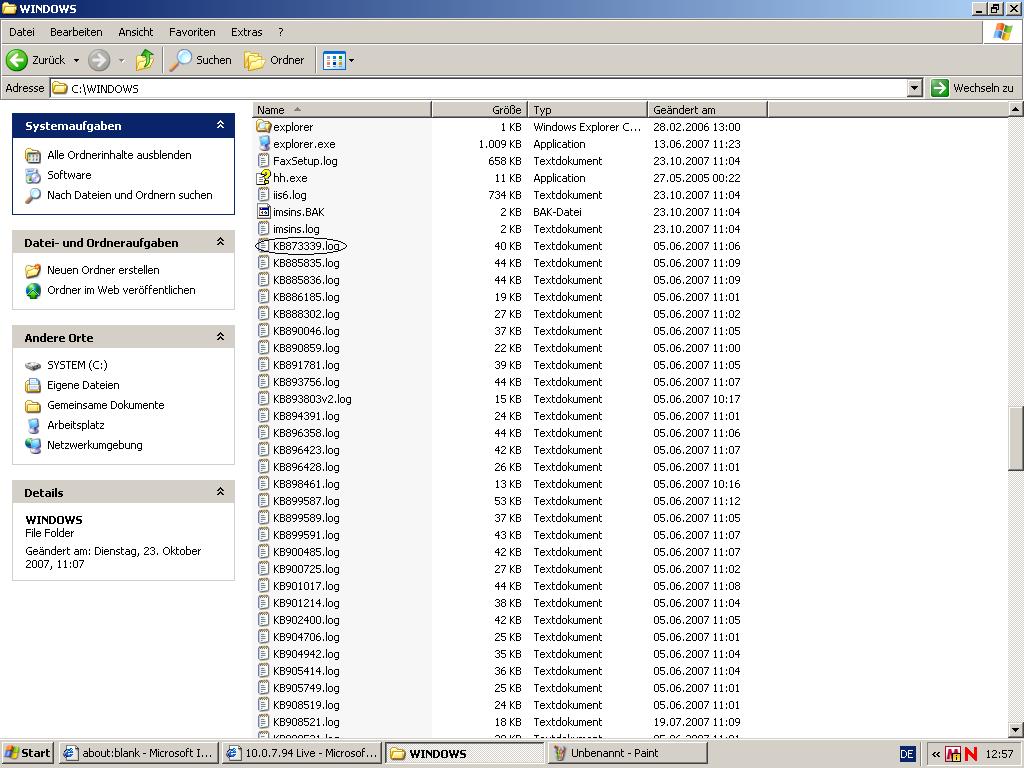Sort by Geändert am column header

pos(707,110)
